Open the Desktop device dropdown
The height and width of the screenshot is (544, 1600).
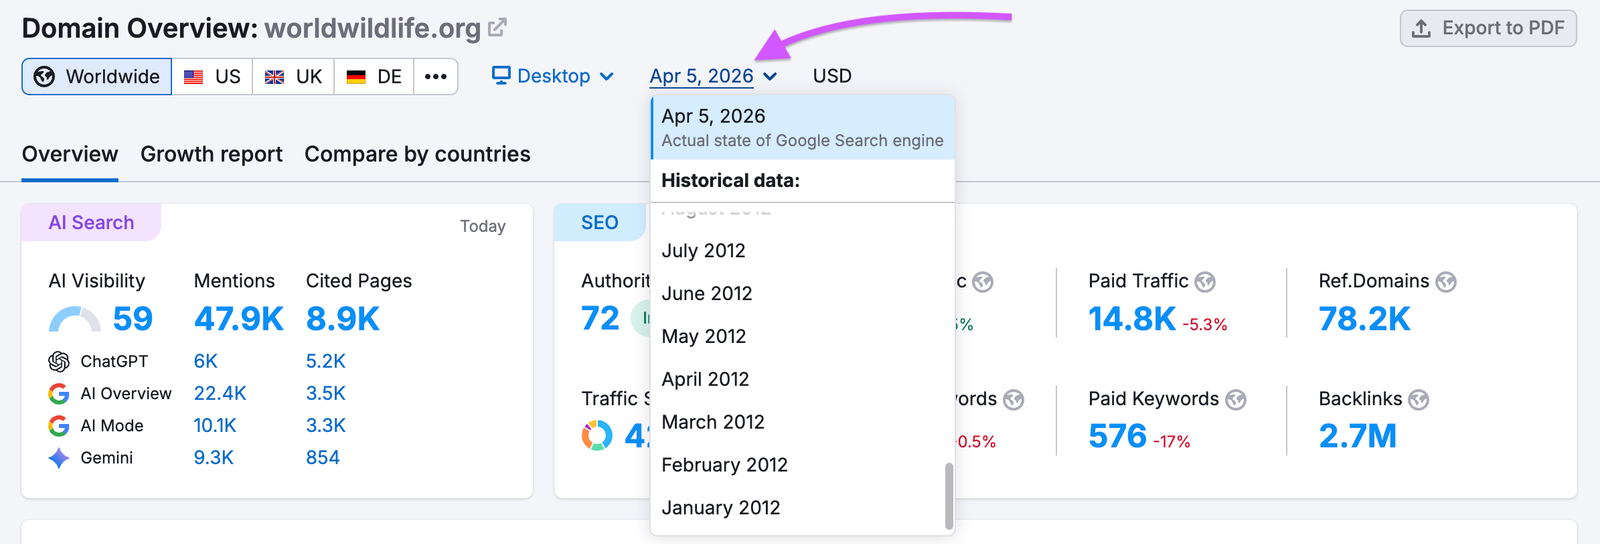coord(553,76)
